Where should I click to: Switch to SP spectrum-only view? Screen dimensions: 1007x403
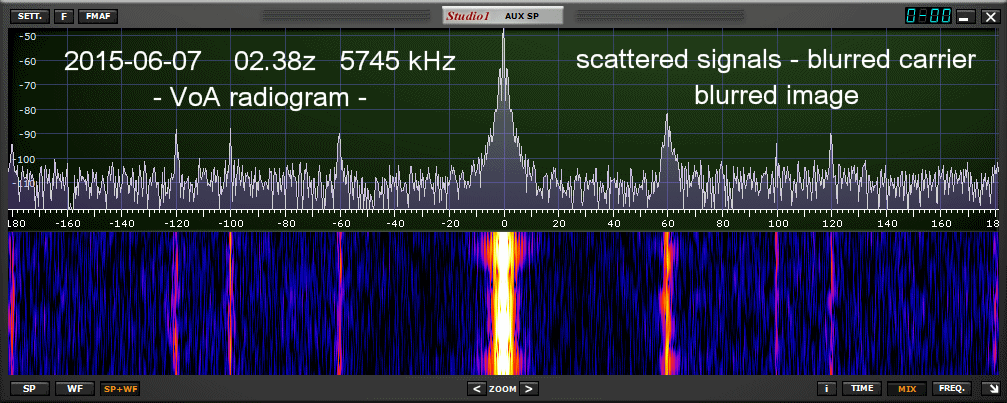pos(27,388)
